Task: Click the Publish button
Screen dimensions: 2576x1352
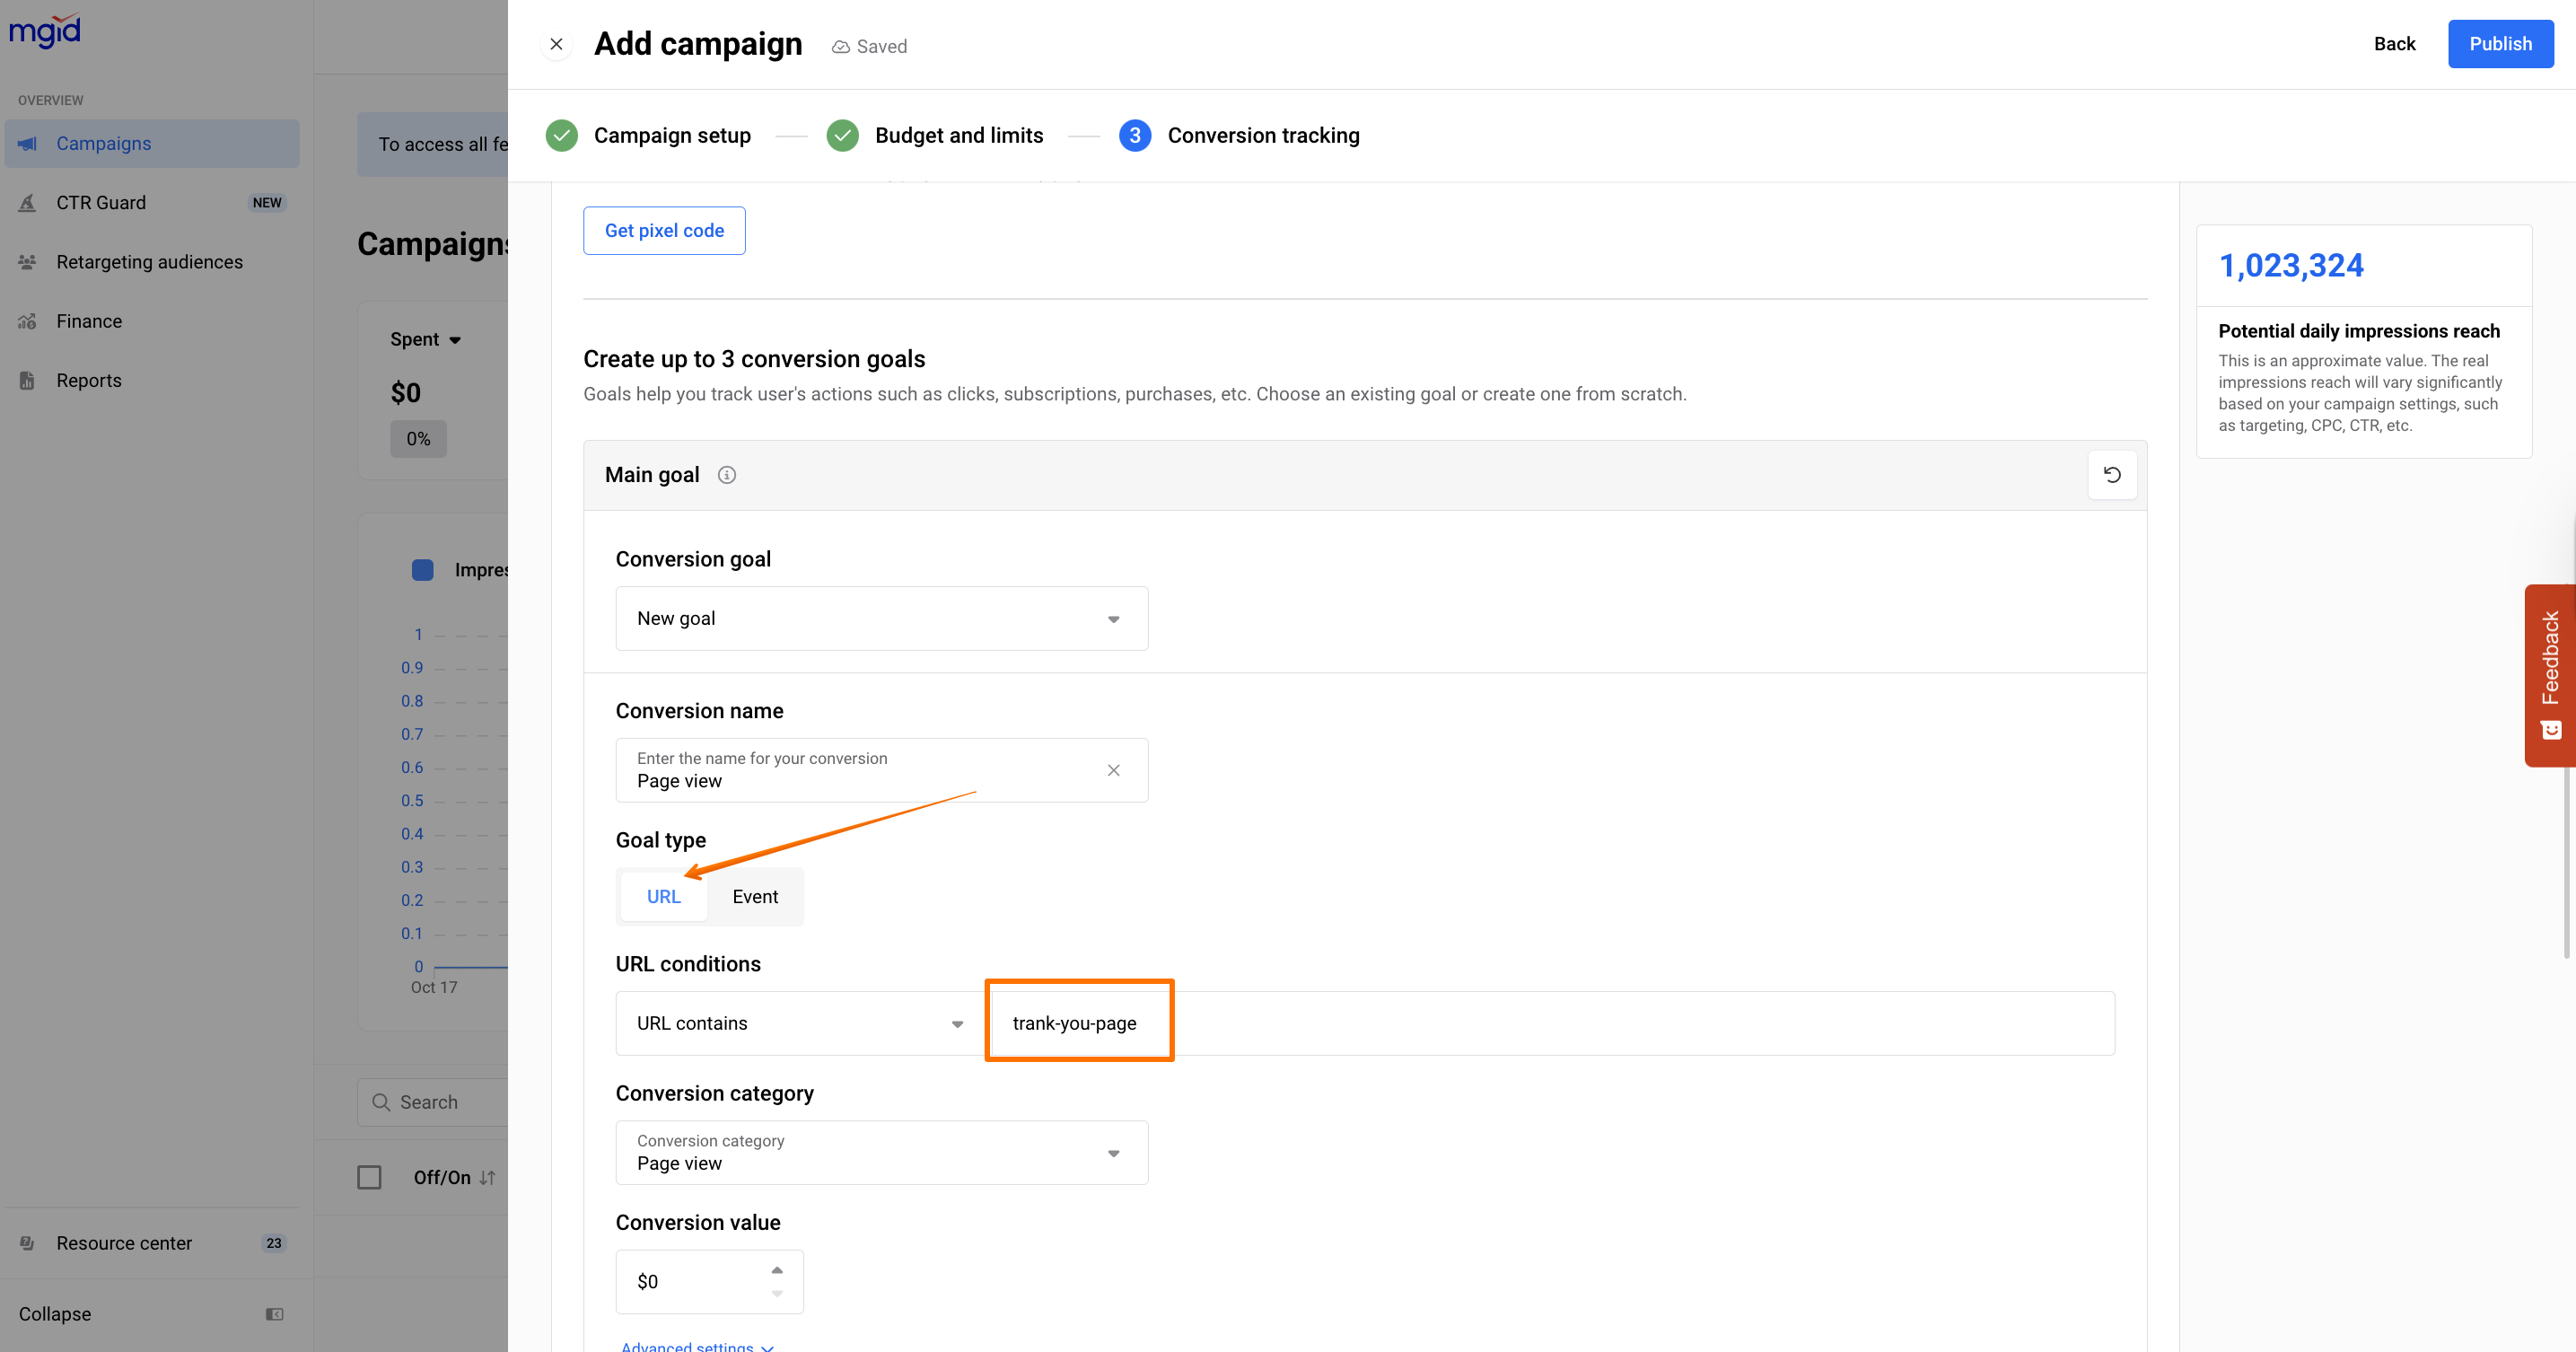Action: [x=2499, y=44]
